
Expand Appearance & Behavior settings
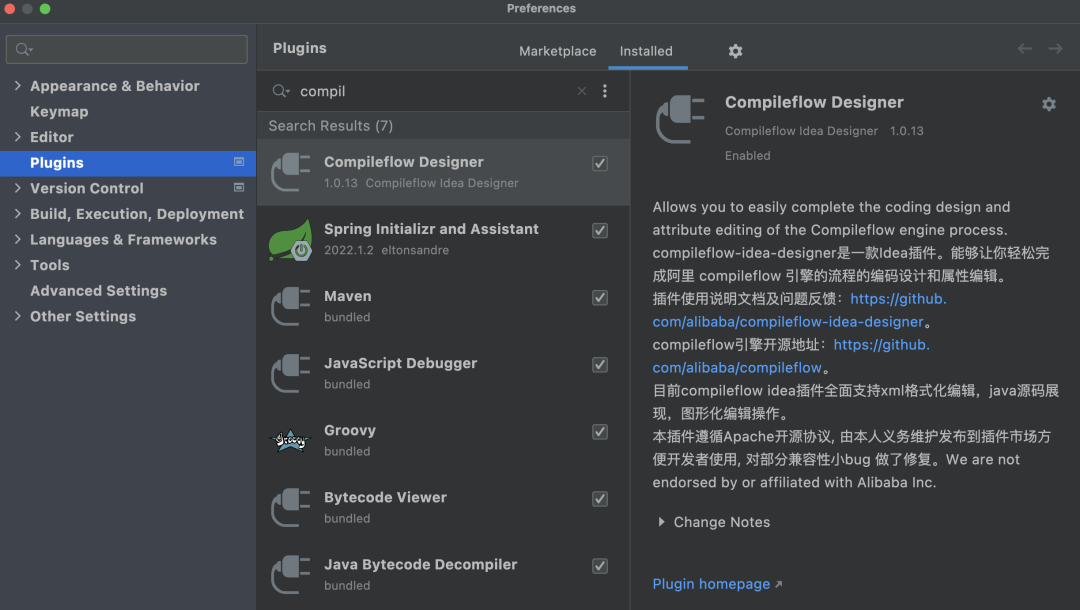17,85
